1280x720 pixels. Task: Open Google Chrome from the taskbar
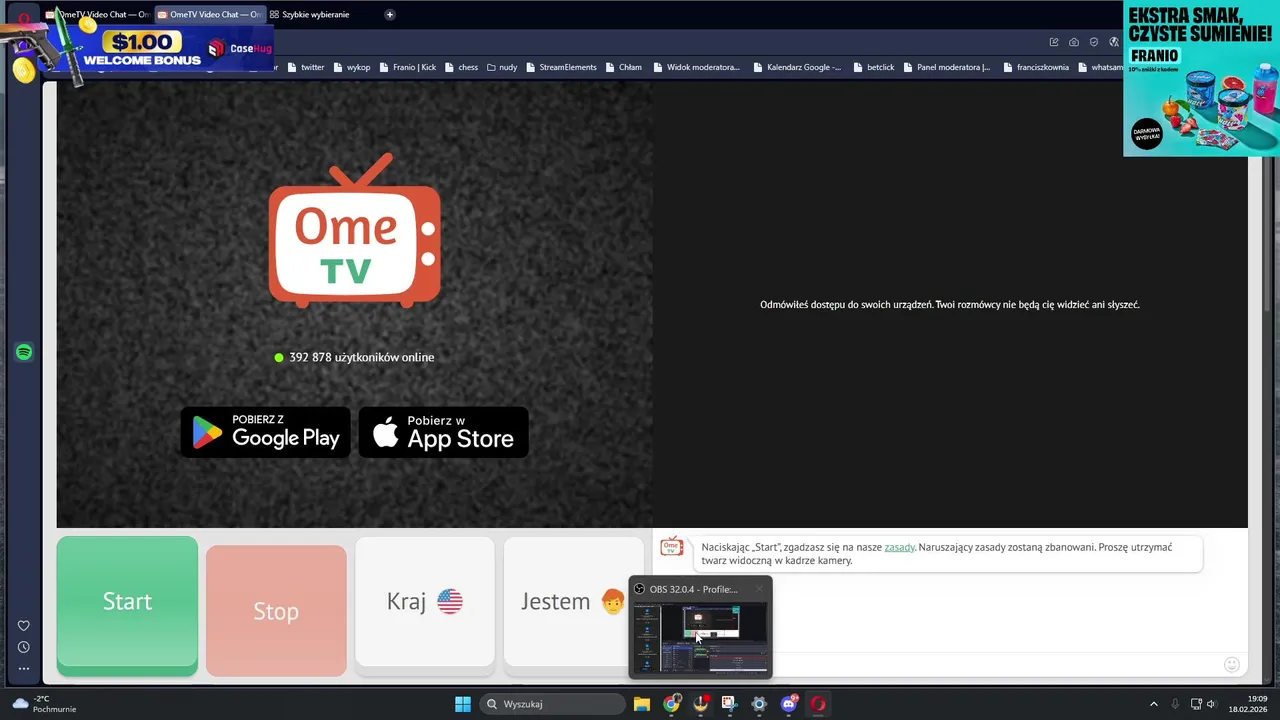pos(672,704)
